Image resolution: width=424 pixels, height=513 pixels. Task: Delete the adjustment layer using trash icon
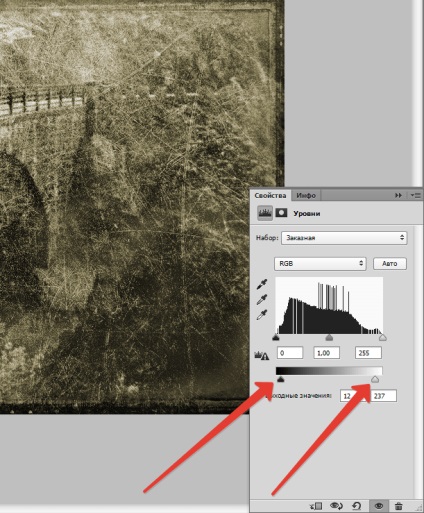398,506
